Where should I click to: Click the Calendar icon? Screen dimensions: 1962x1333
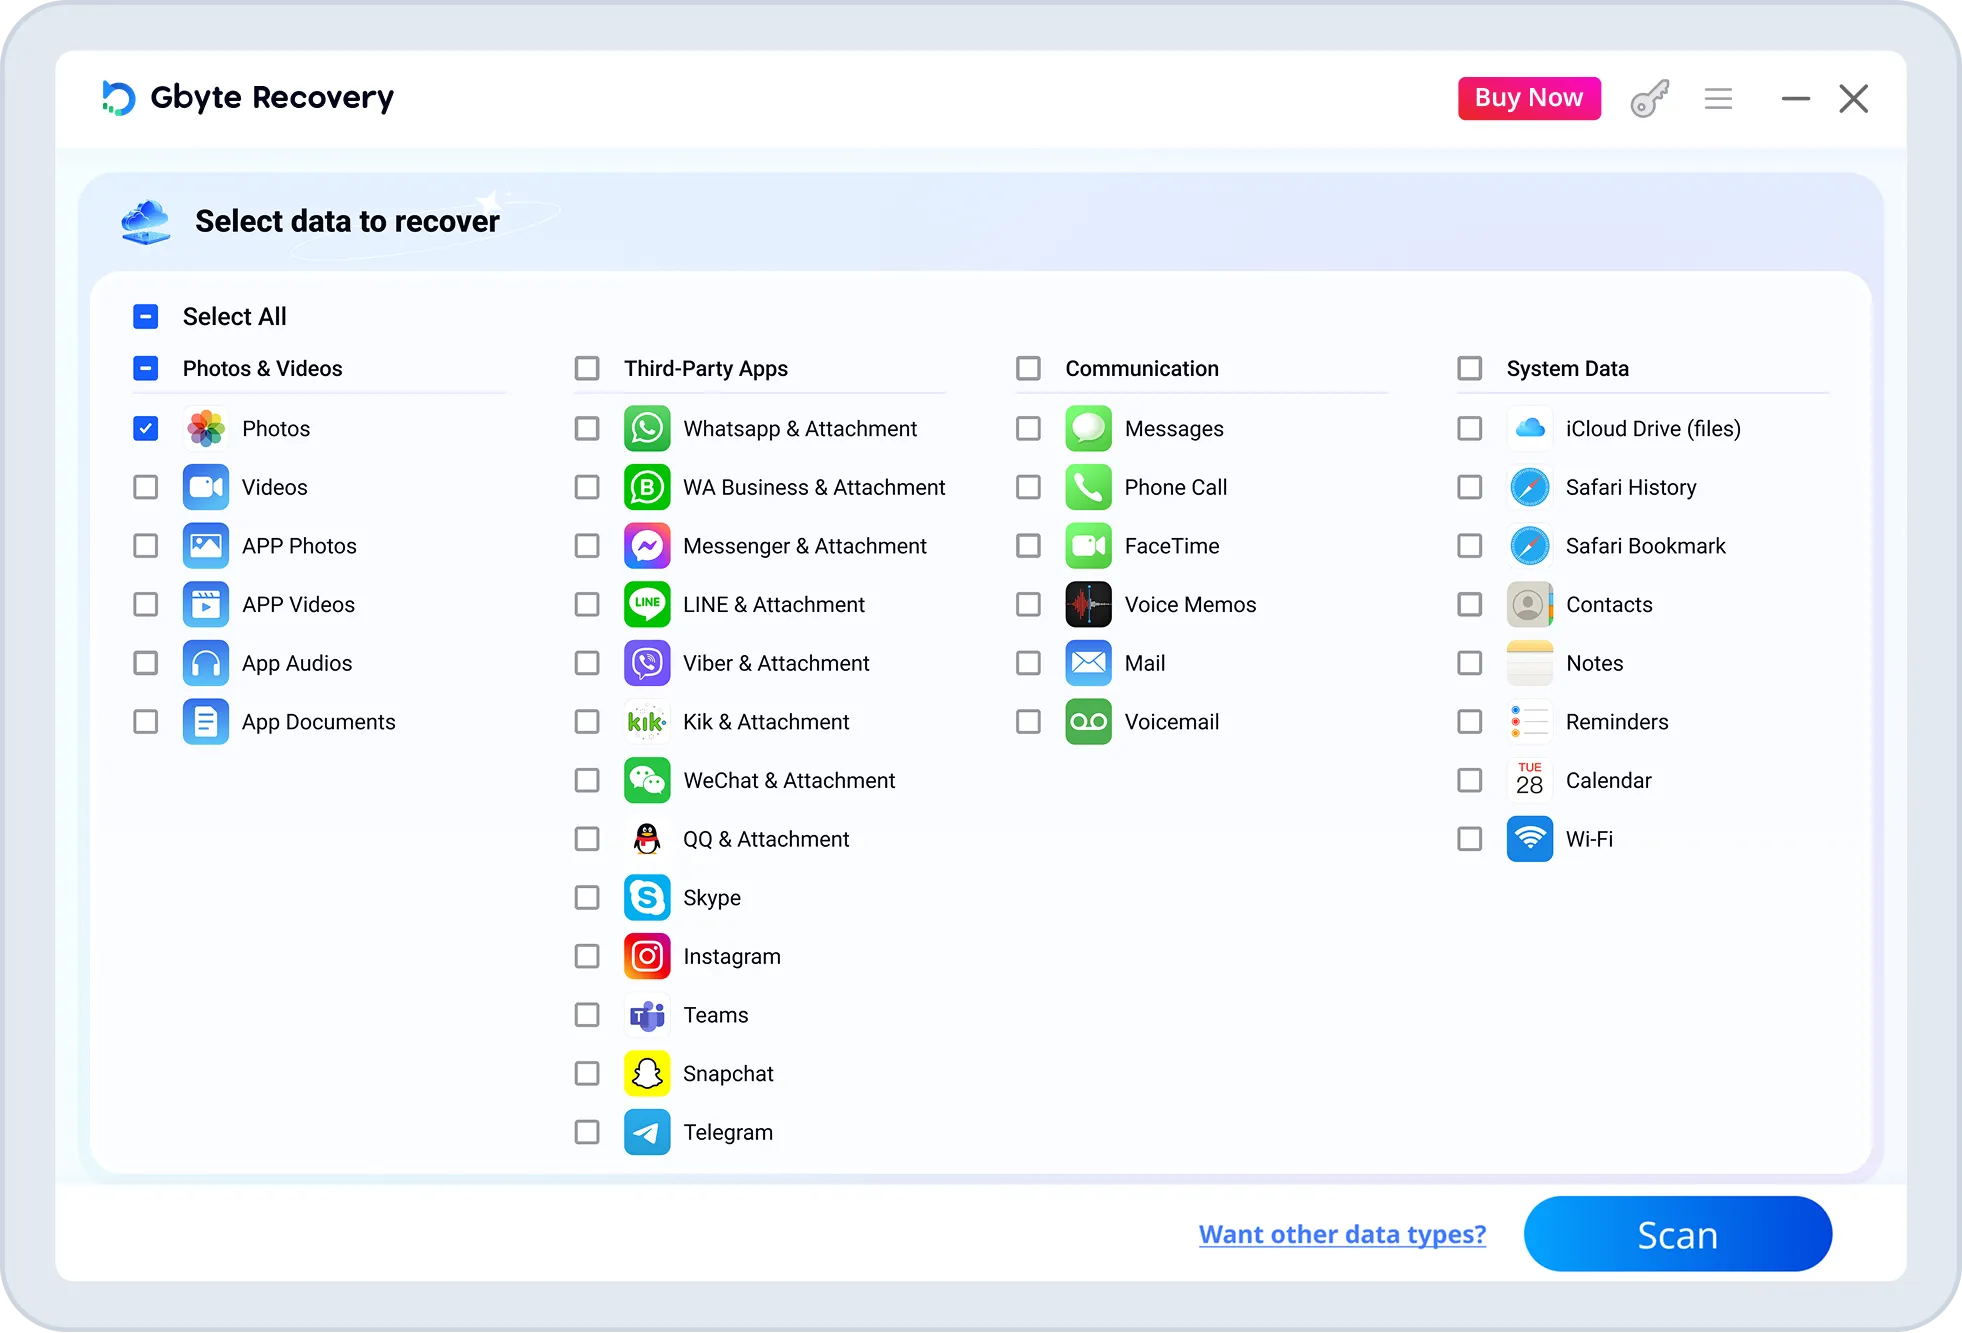[1530, 780]
